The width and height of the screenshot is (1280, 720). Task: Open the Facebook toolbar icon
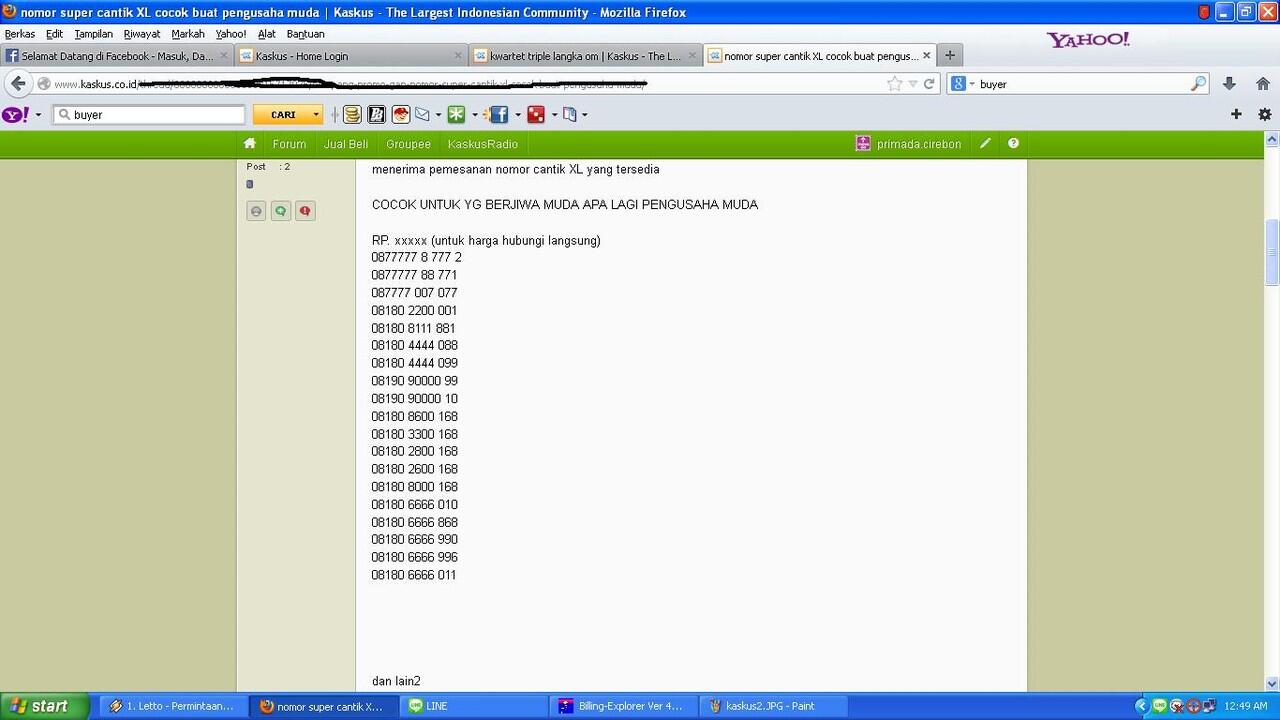click(x=498, y=115)
